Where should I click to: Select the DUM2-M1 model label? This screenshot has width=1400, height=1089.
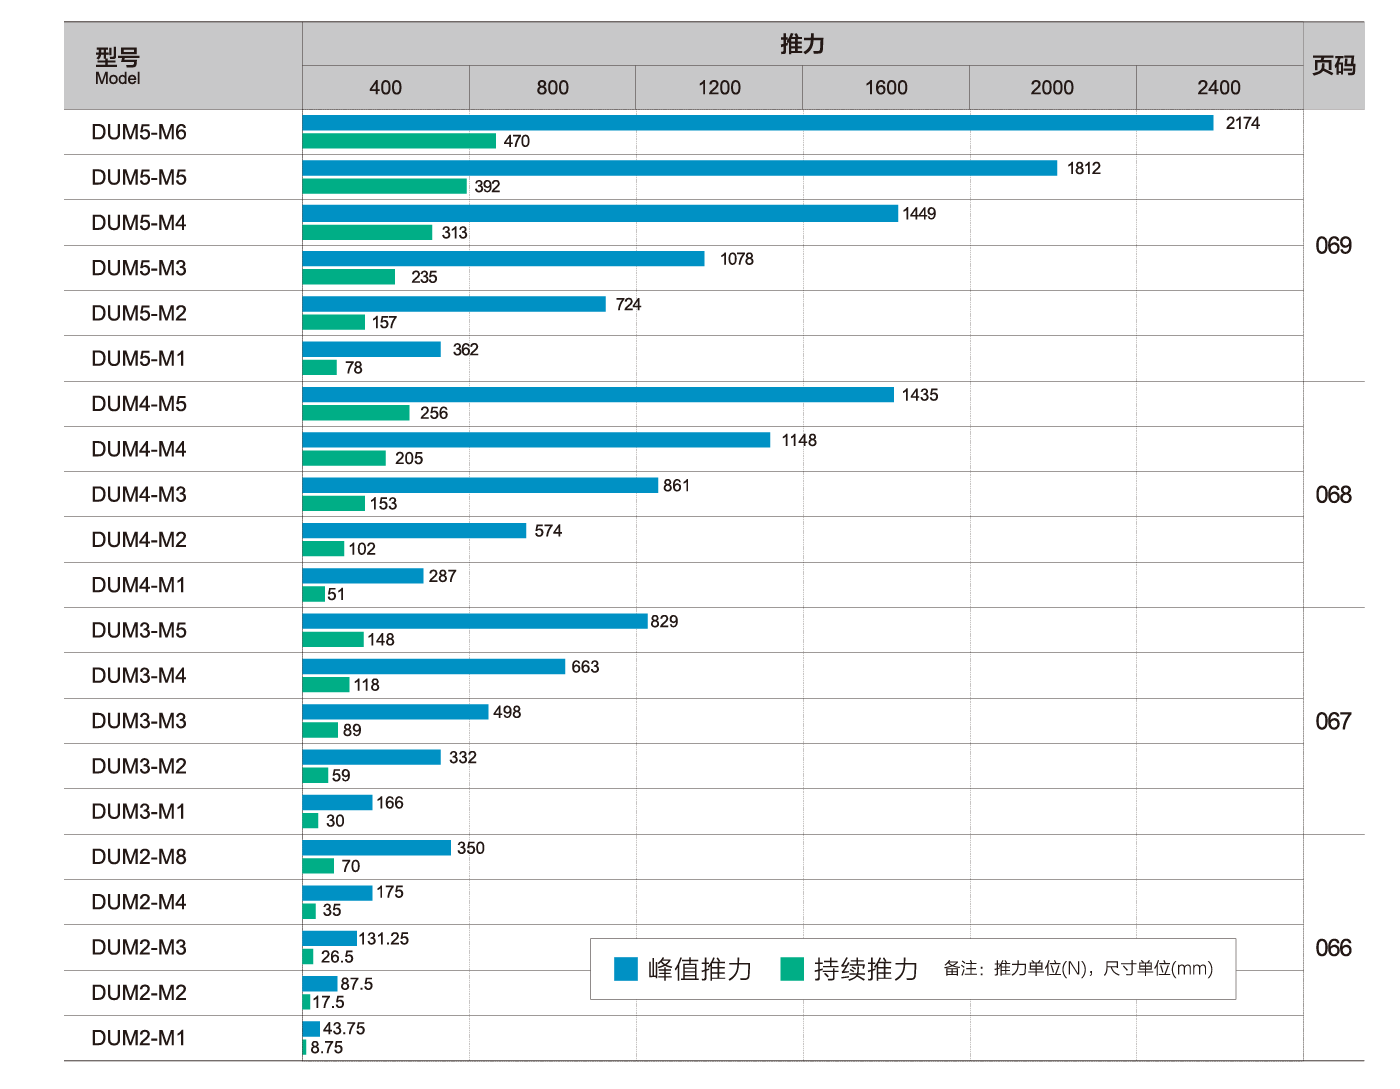click(139, 1038)
